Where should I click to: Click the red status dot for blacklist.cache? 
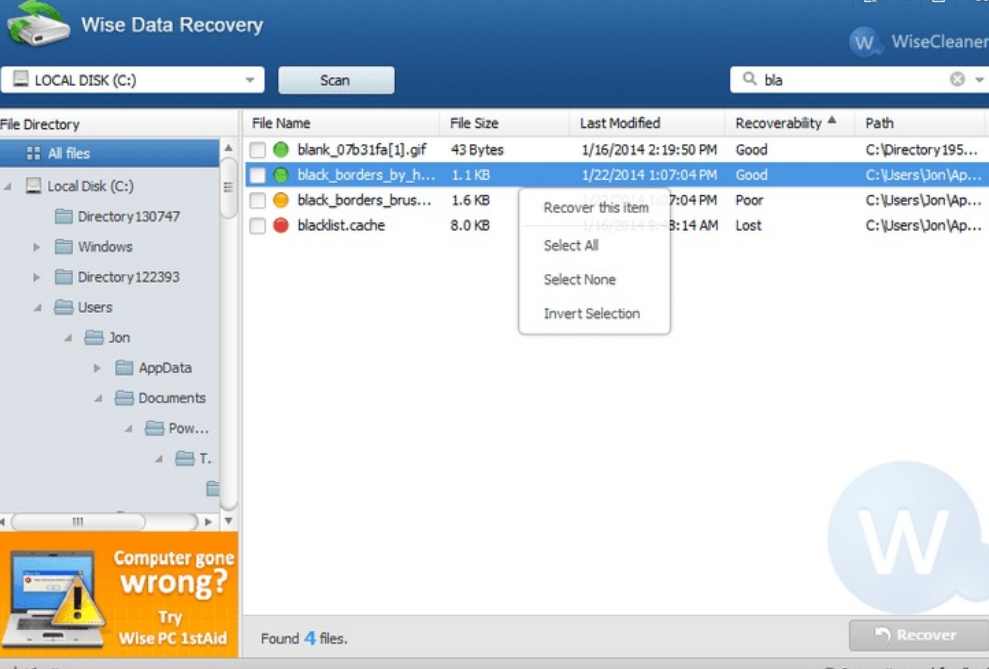click(x=281, y=226)
